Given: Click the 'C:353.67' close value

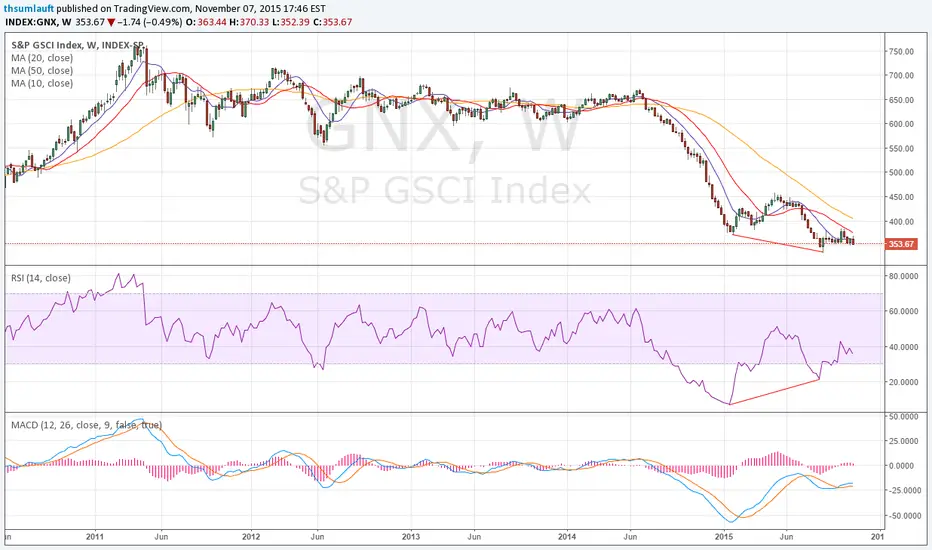Looking at the screenshot, I should [x=332, y=22].
